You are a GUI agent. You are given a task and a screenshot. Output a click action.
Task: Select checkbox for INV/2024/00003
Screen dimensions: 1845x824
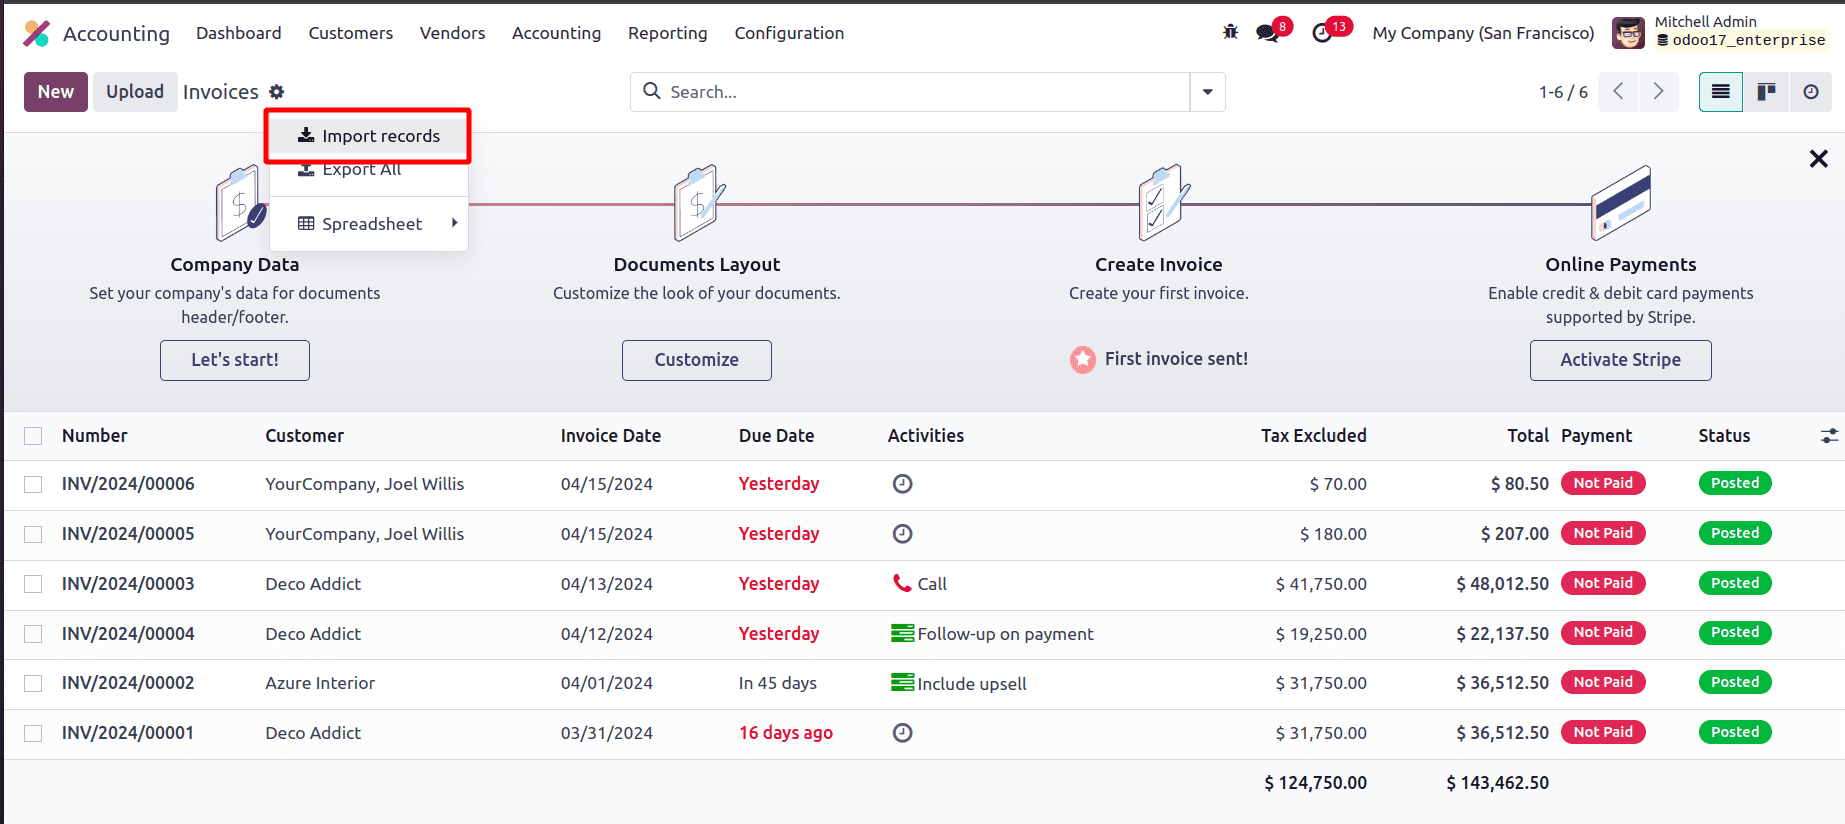[33, 584]
